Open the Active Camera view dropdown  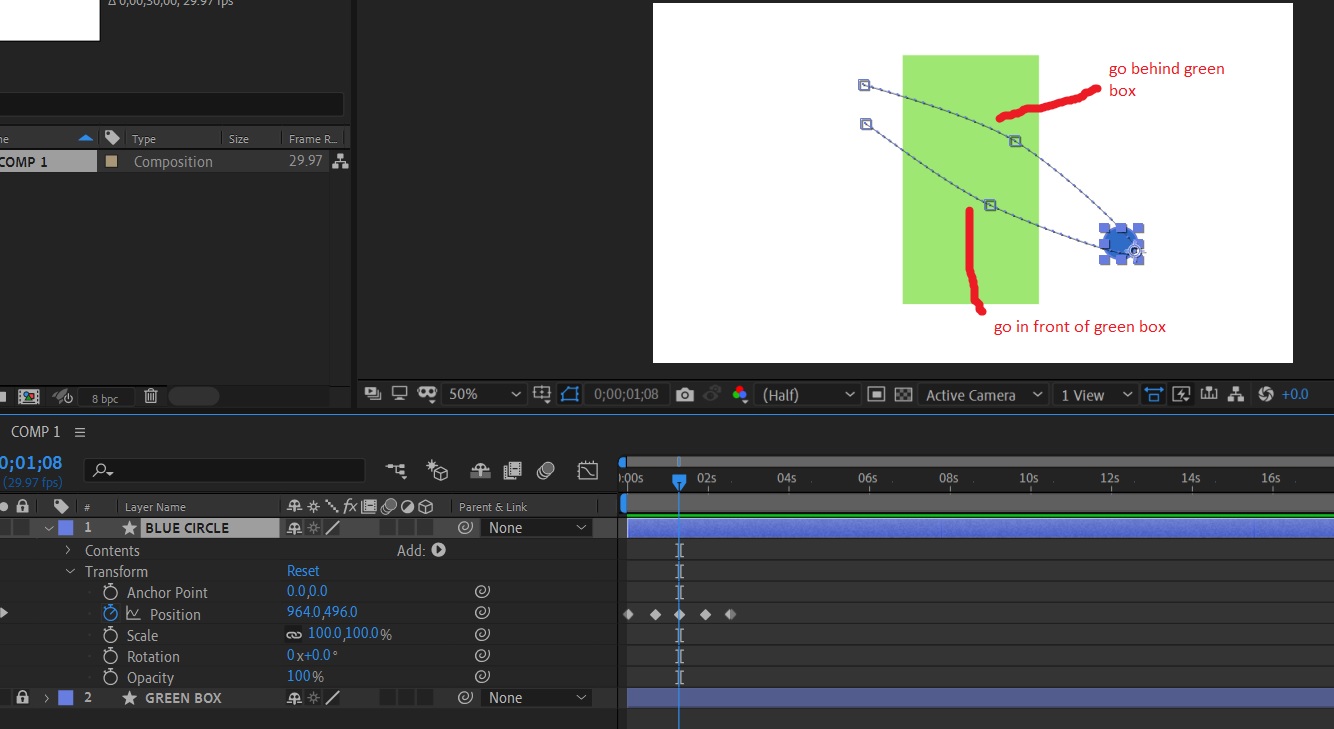[982, 394]
